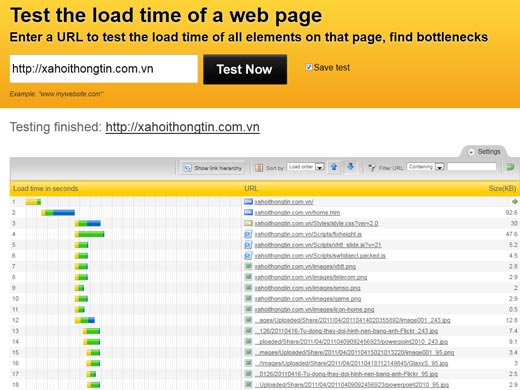Image resolution: width=520 pixels, height=390 pixels.
Task: Open the xhtt_slide.js link
Action: point(318,245)
